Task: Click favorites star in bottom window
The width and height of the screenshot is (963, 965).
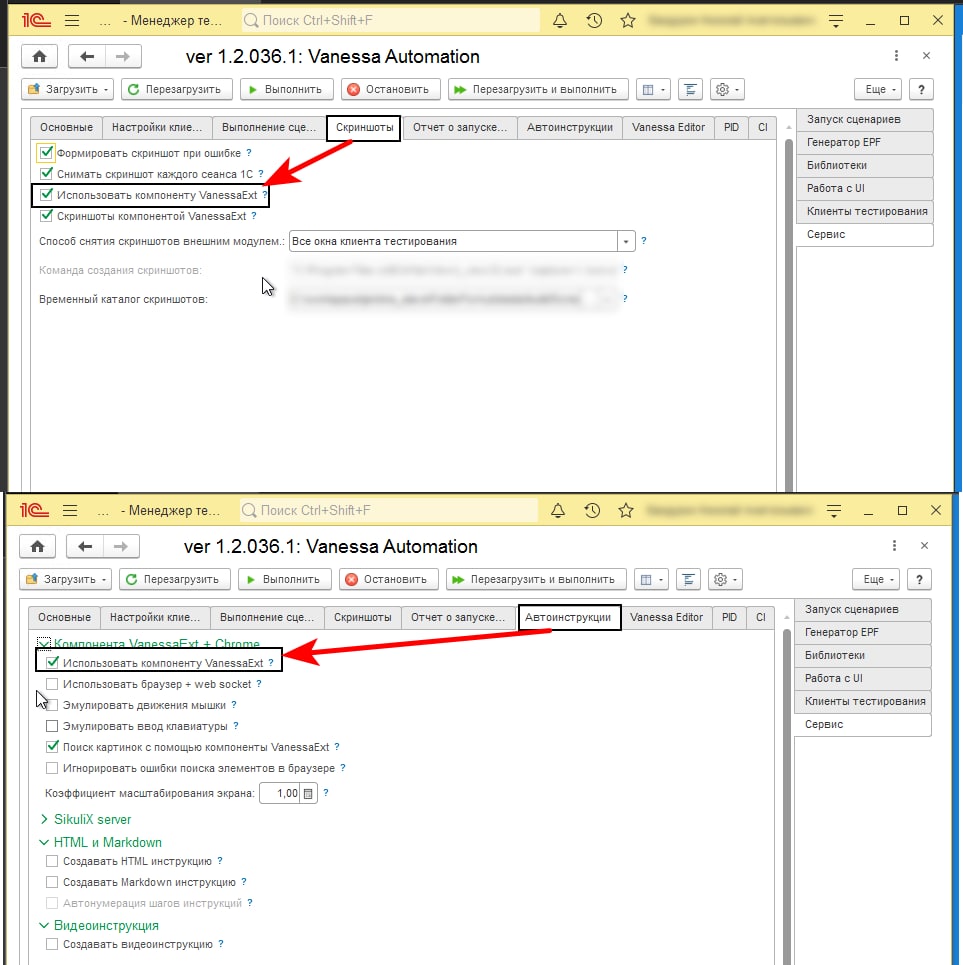Action: (x=626, y=510)
